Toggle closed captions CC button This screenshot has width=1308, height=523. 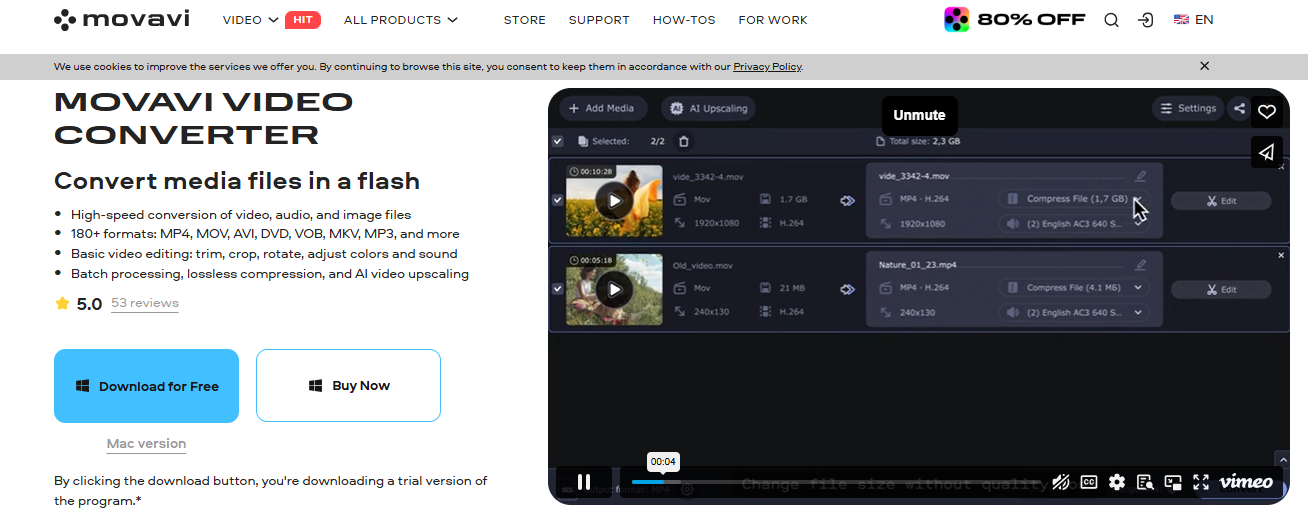[x=1089, y=482]
